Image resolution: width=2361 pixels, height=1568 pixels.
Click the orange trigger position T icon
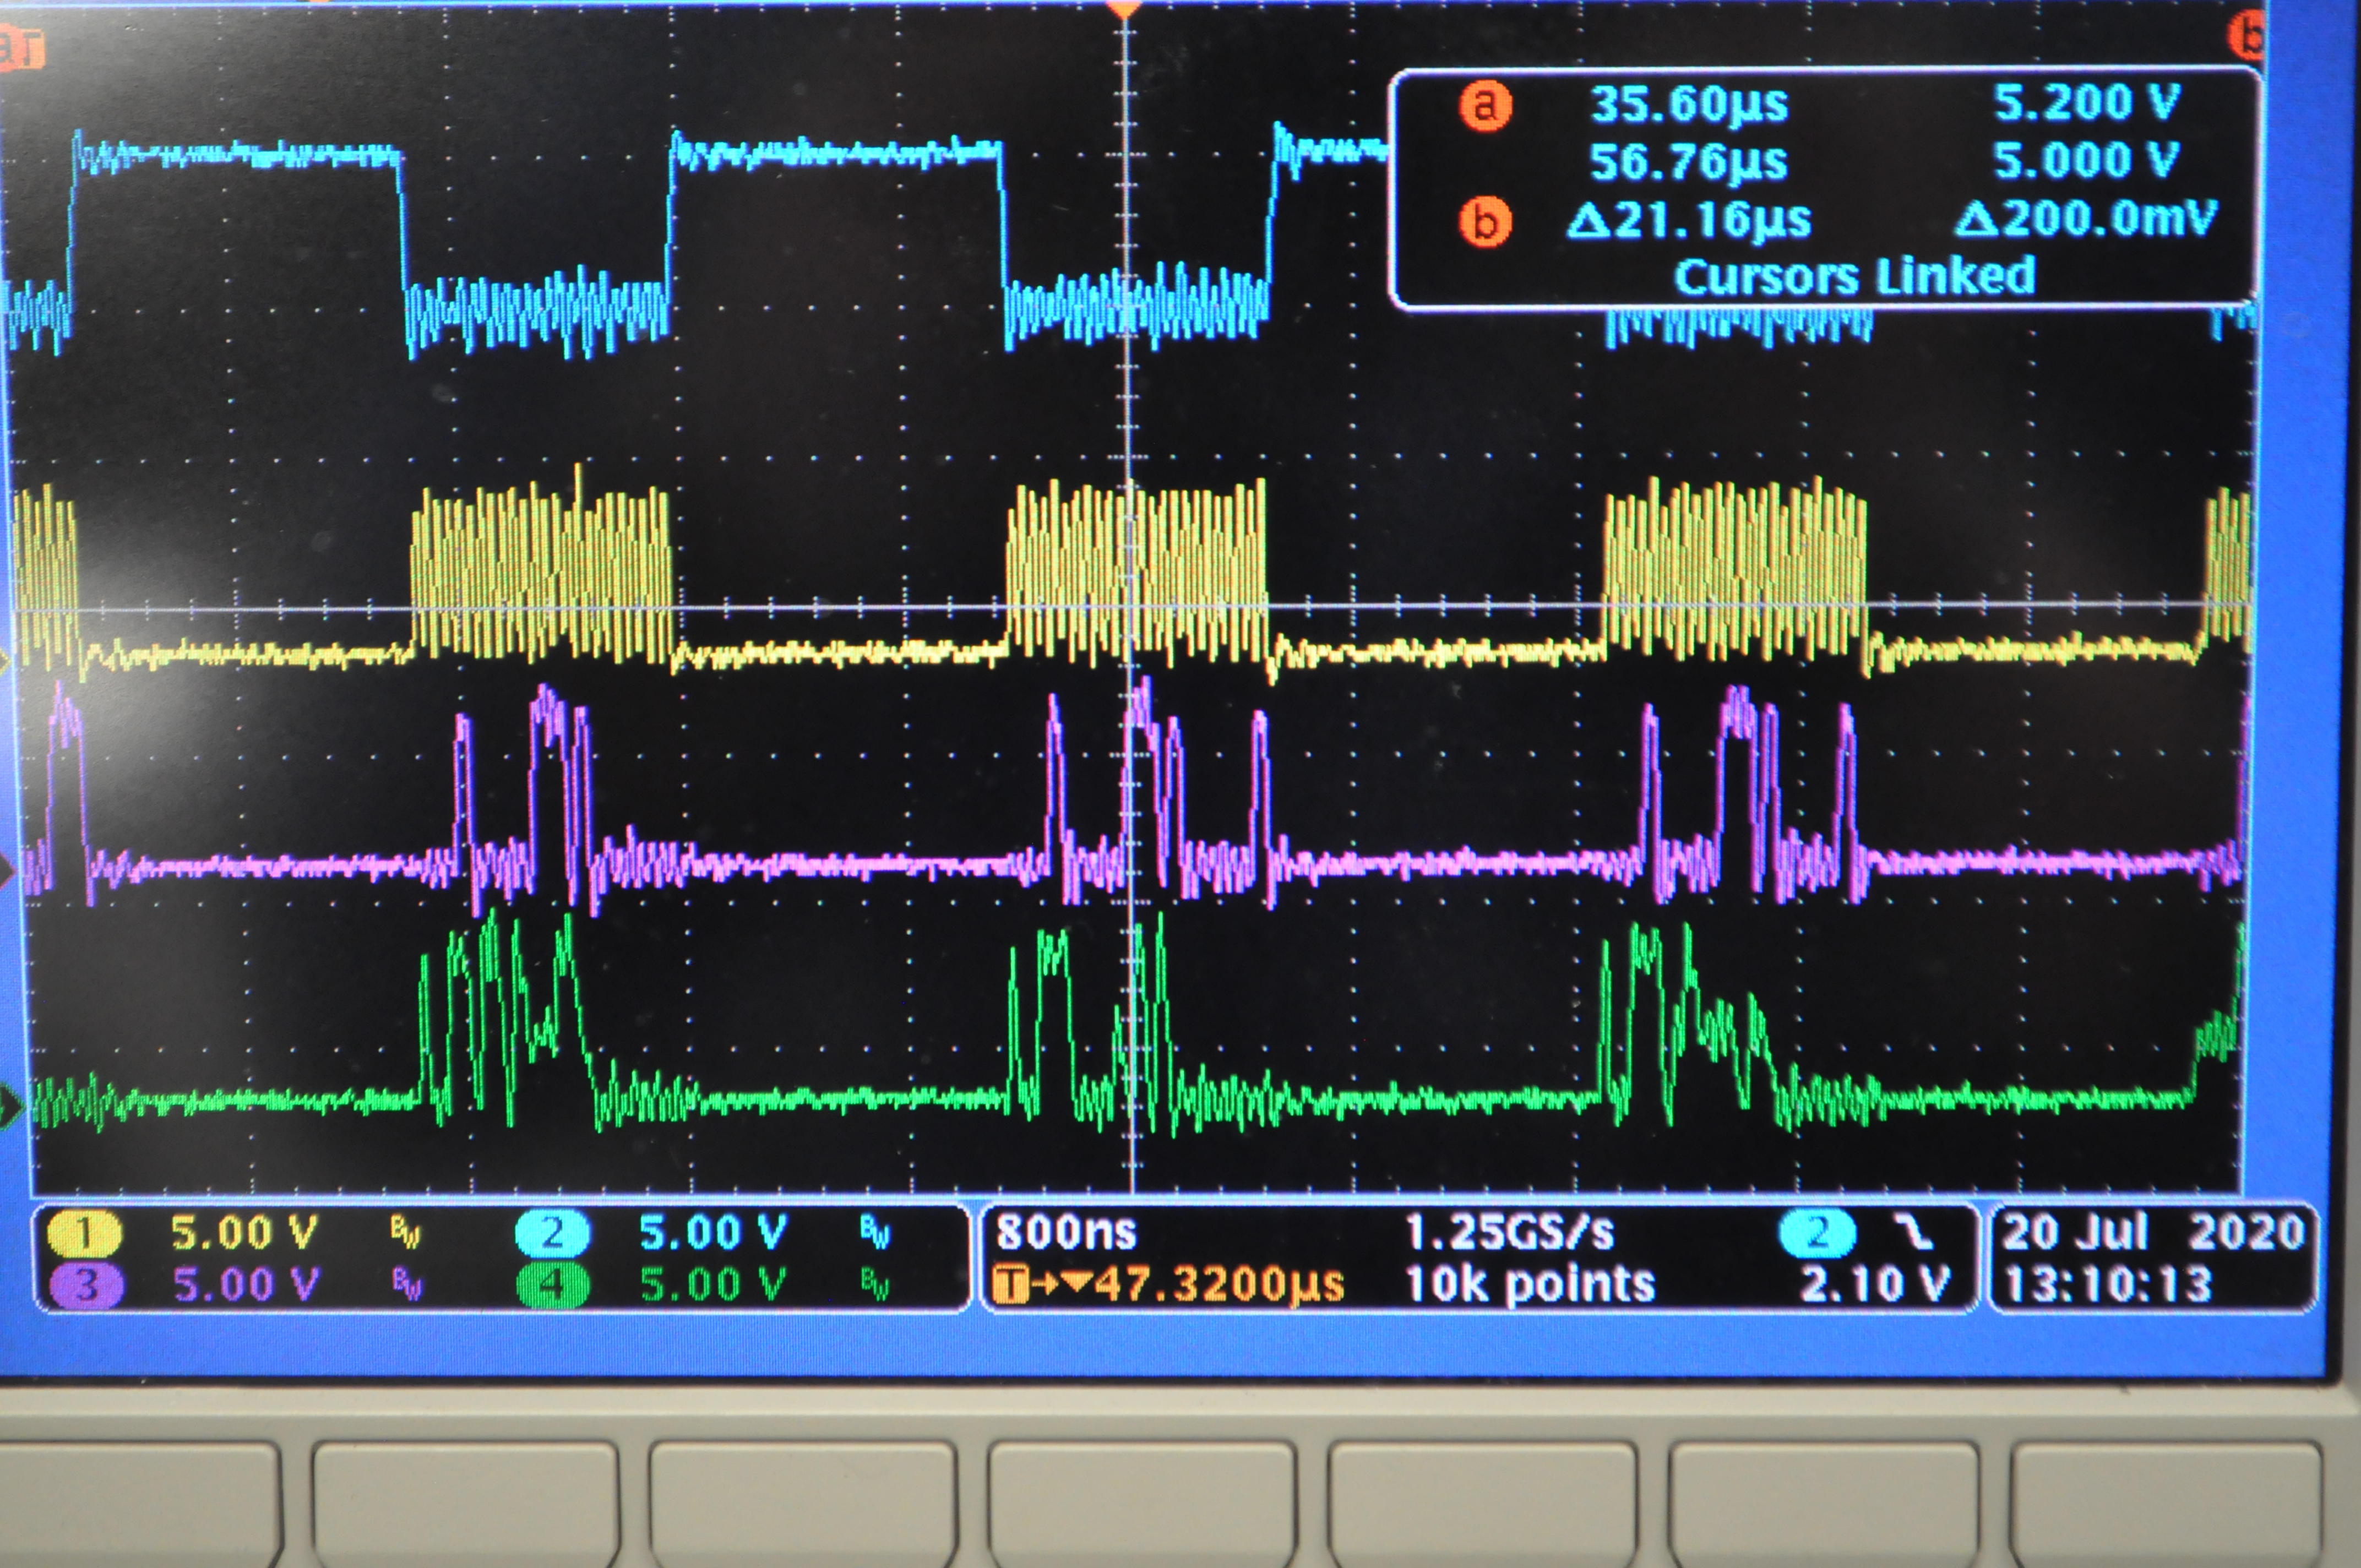(1013, 1285)
